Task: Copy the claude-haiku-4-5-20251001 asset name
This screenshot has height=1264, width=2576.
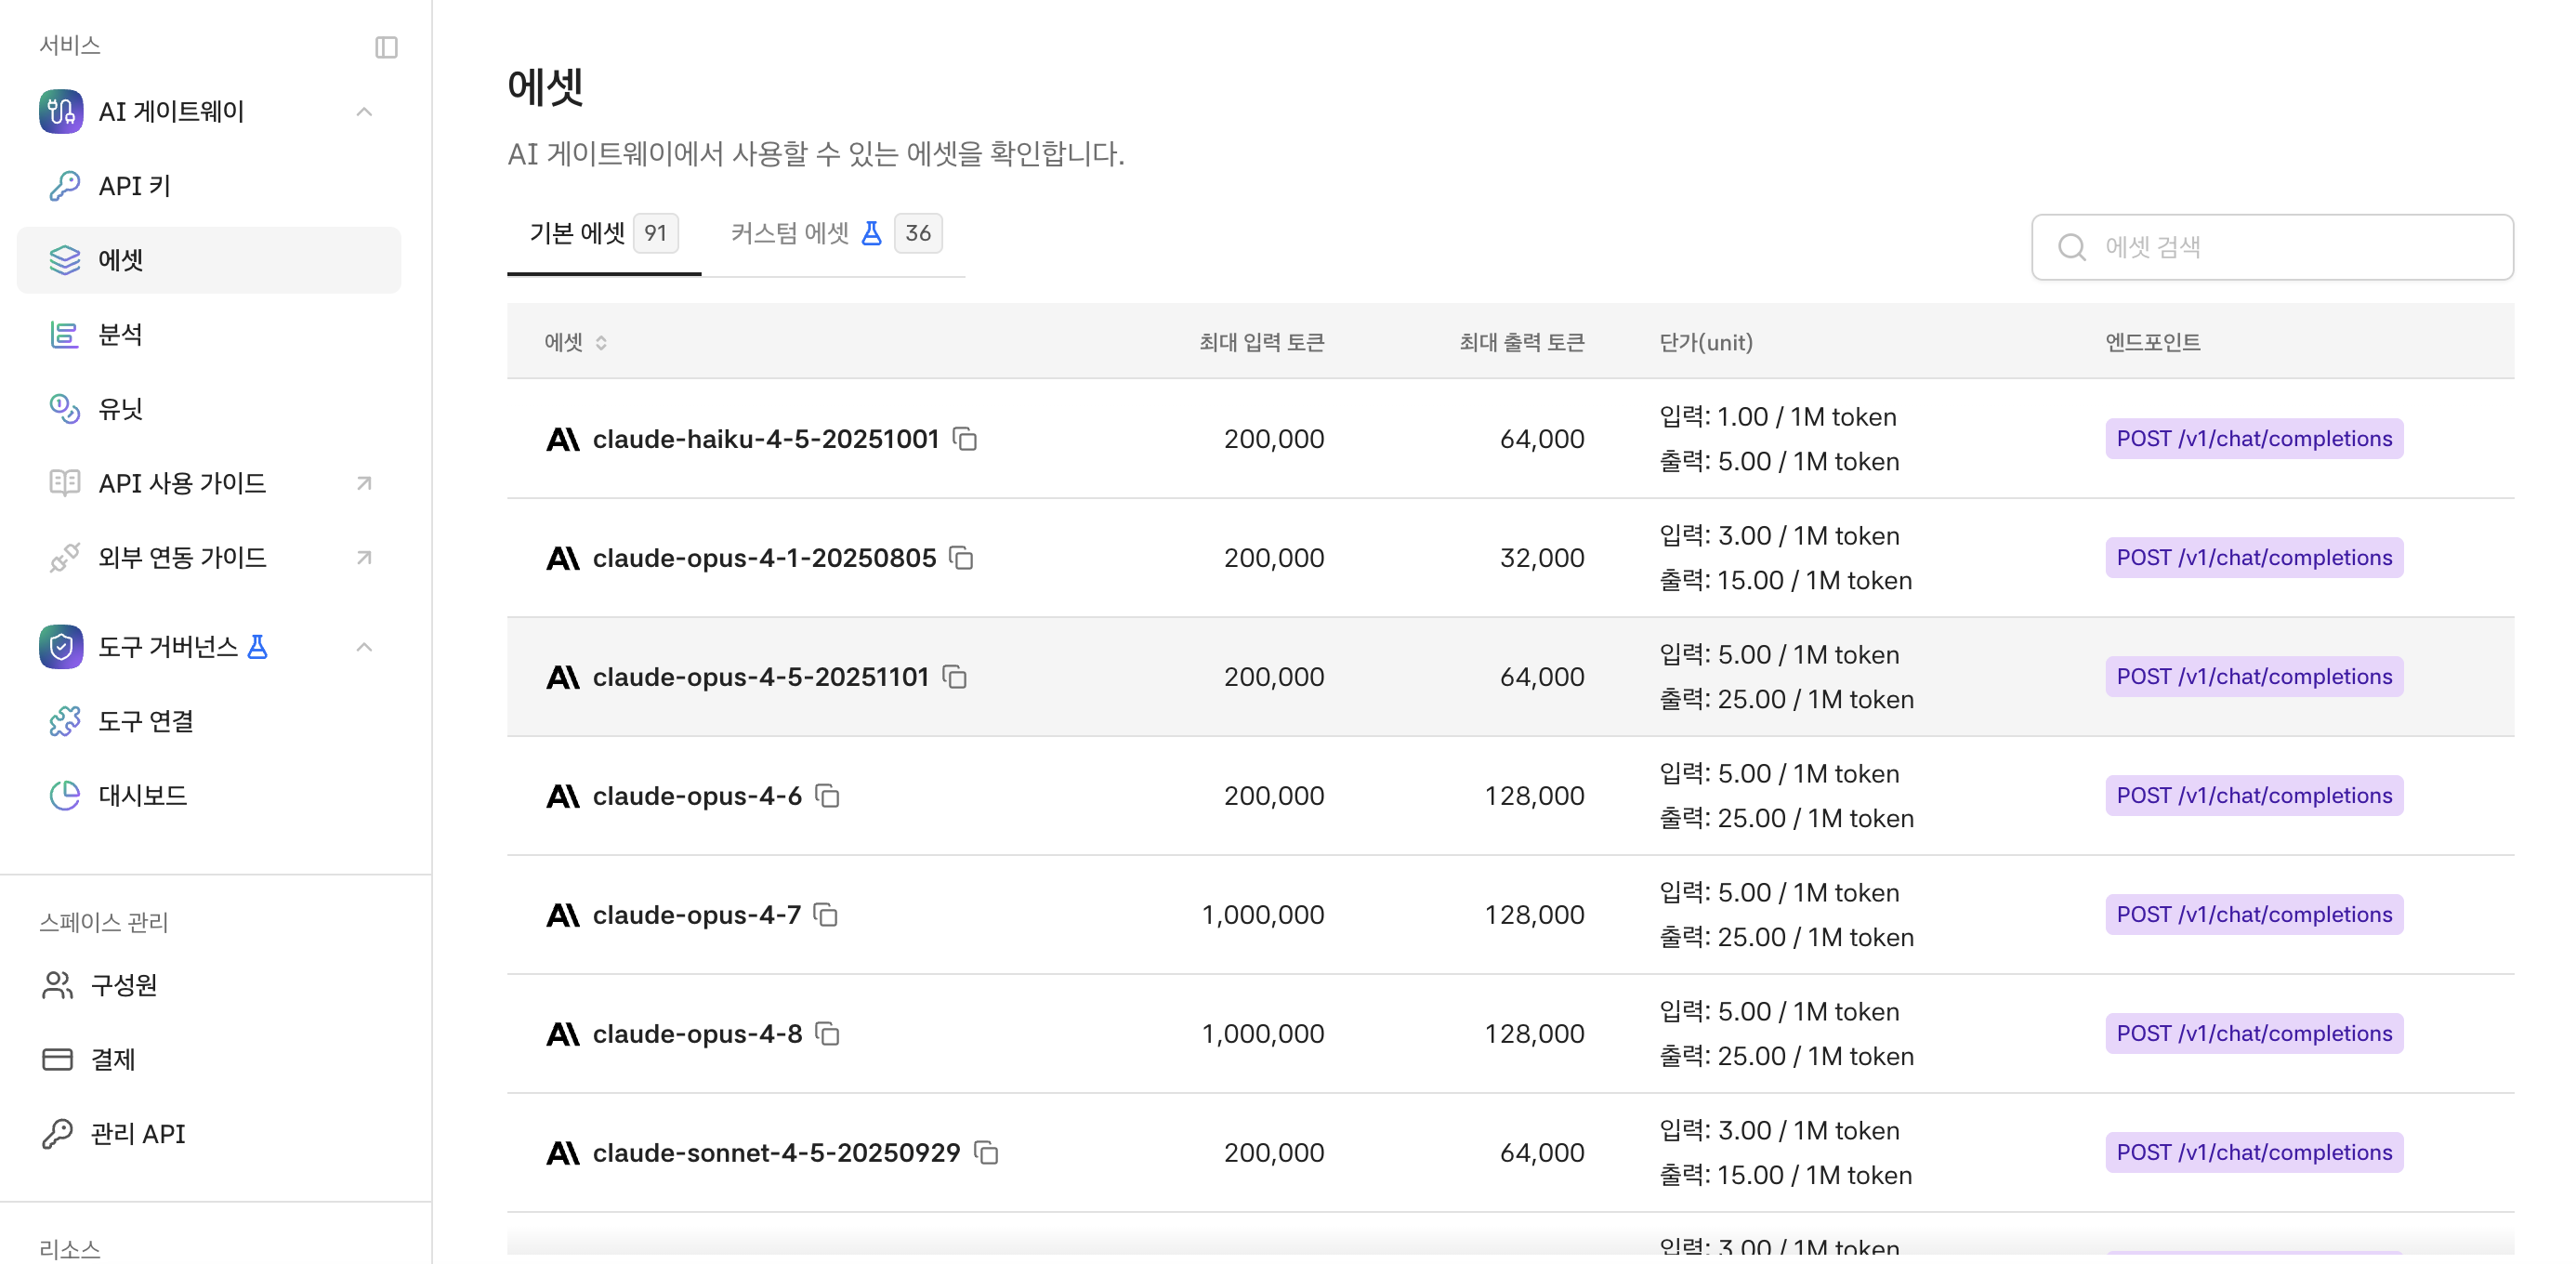Action: pos(965,439)
